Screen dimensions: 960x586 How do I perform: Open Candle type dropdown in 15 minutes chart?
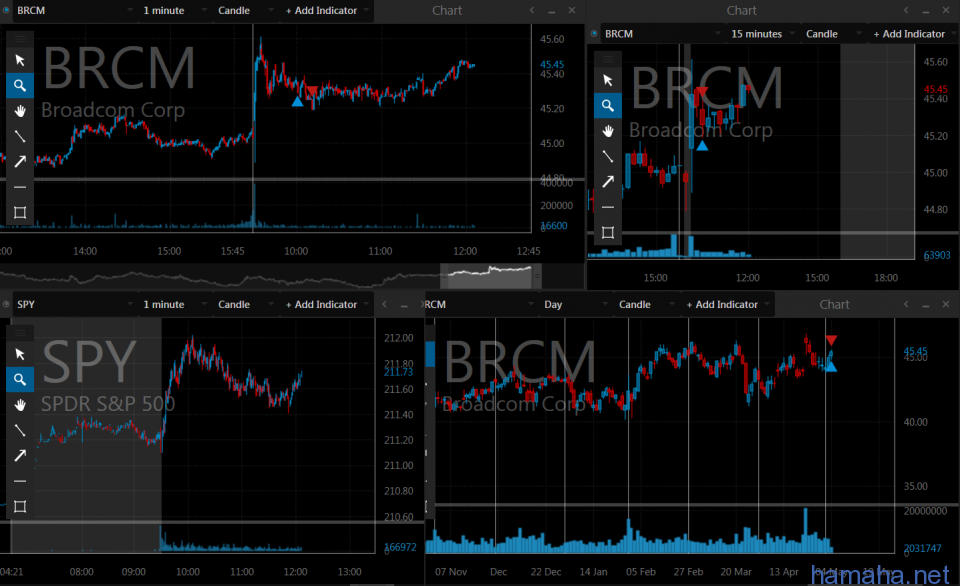832,34
